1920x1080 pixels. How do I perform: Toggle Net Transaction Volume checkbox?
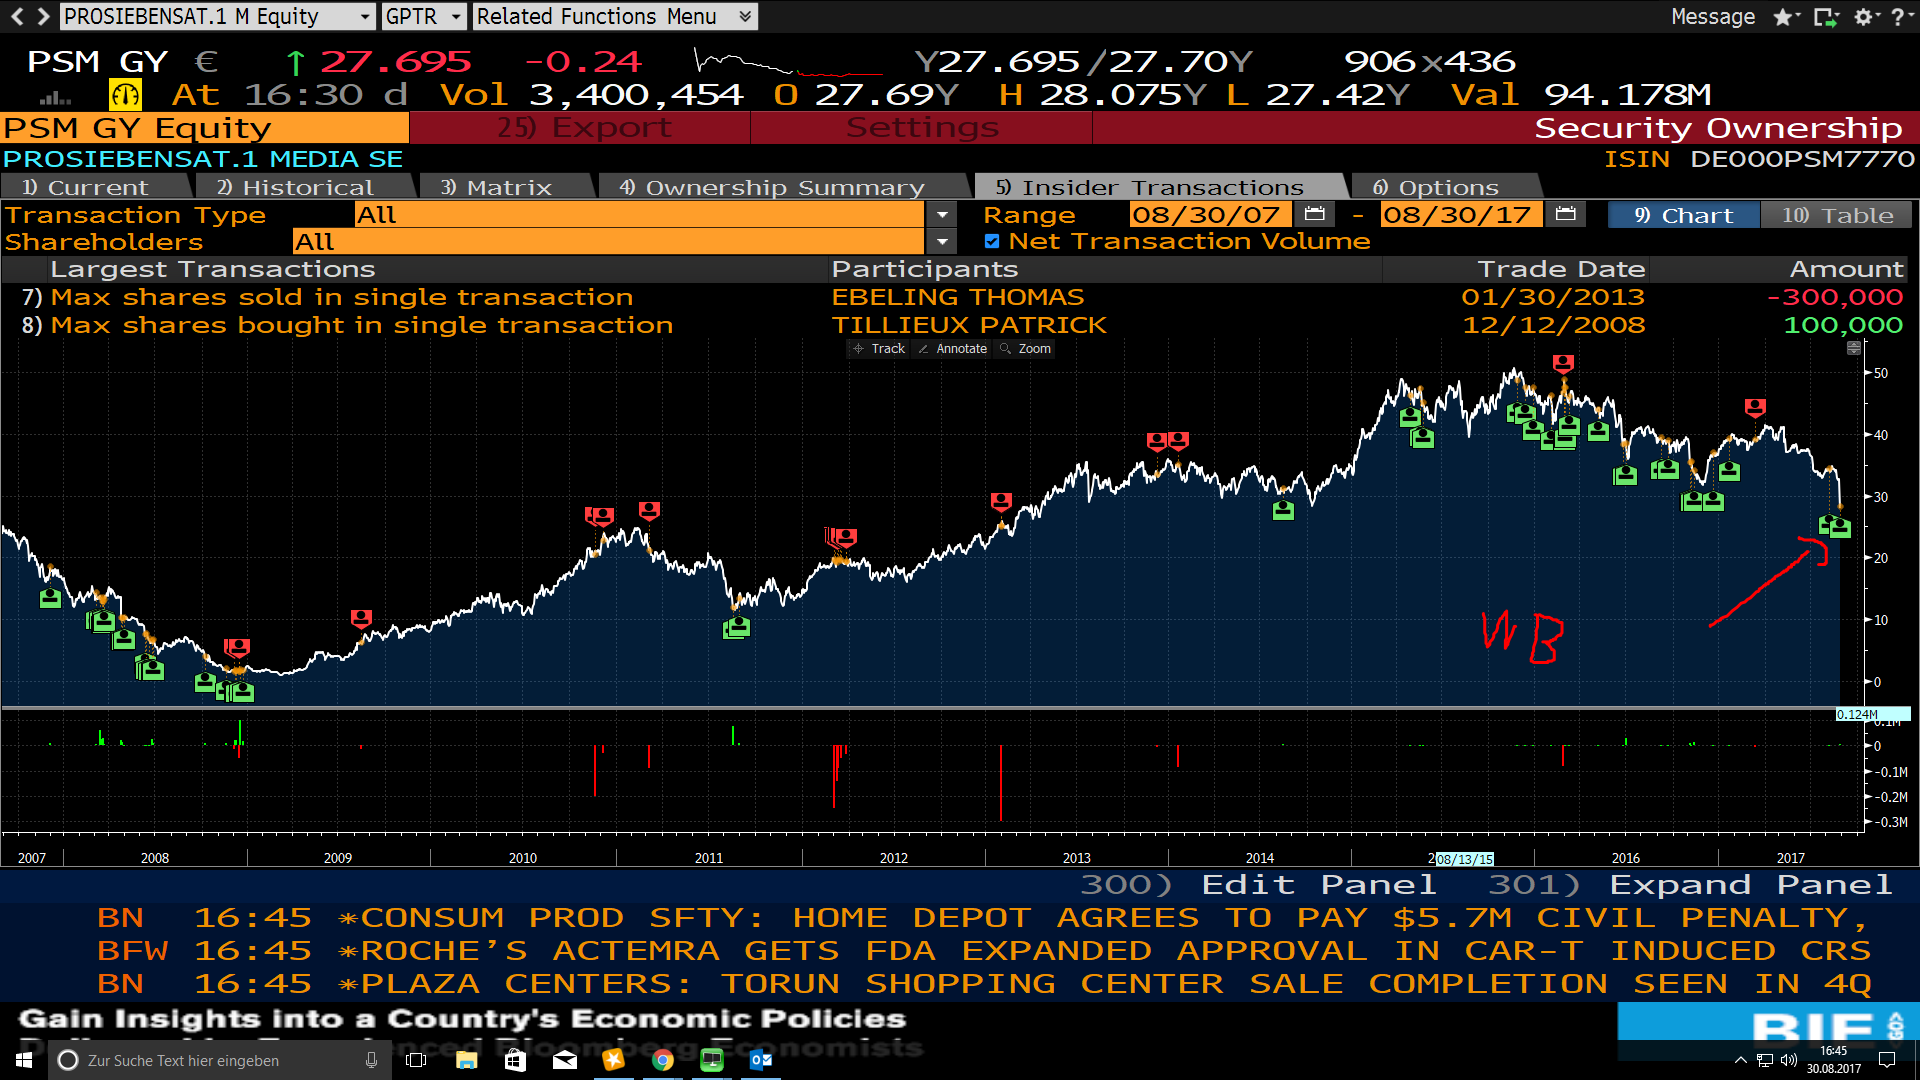[x=992, y=241]
